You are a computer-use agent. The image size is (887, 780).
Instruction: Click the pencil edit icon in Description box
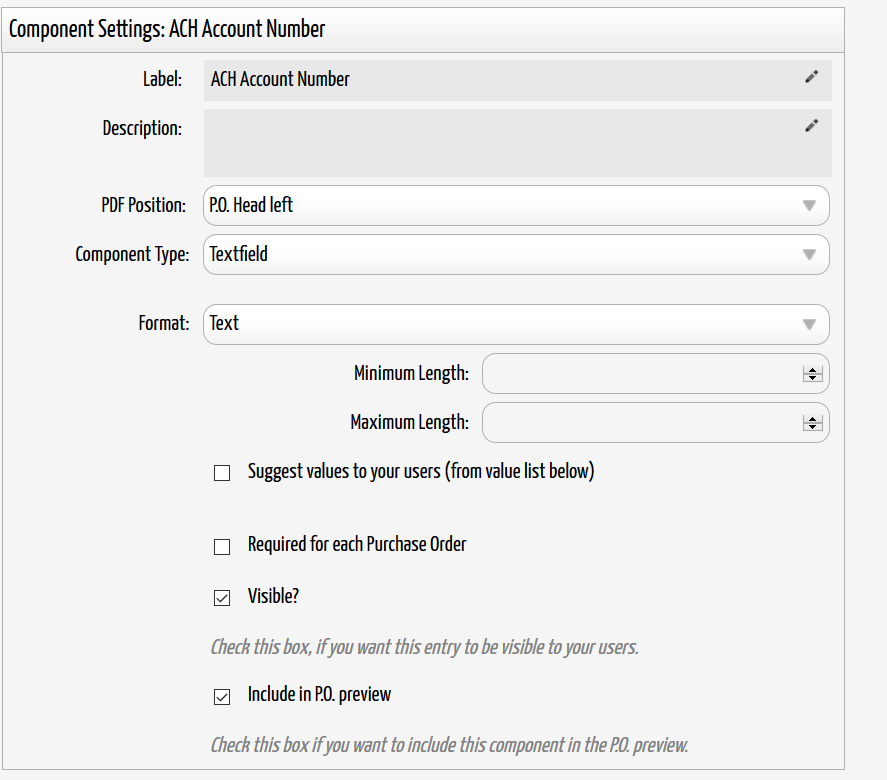[x=811, y=126]
